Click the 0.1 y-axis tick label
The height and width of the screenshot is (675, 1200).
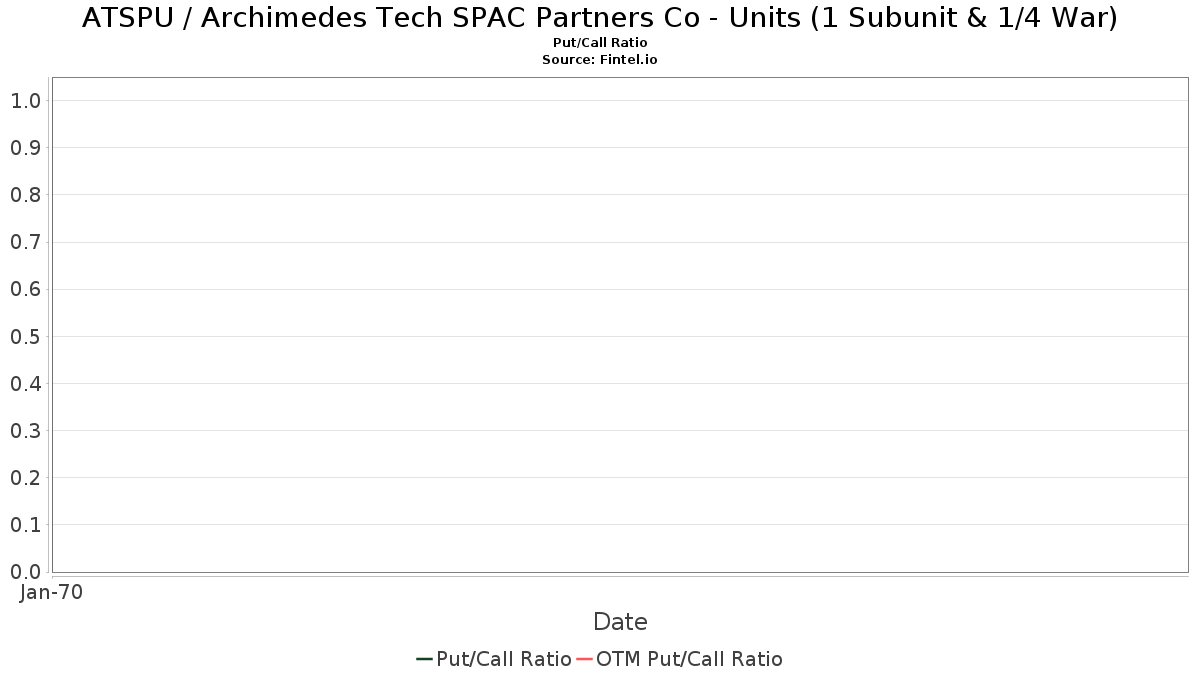point(25,525)
